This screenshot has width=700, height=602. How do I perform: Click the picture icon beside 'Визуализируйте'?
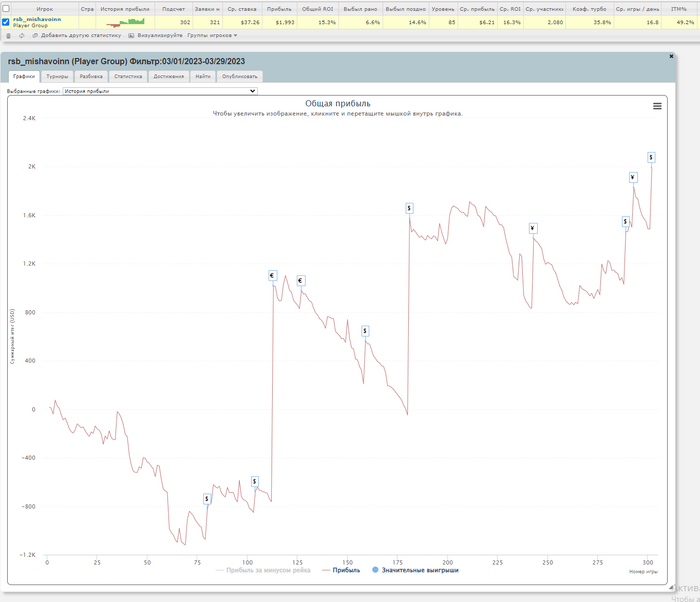pos(131,36)
